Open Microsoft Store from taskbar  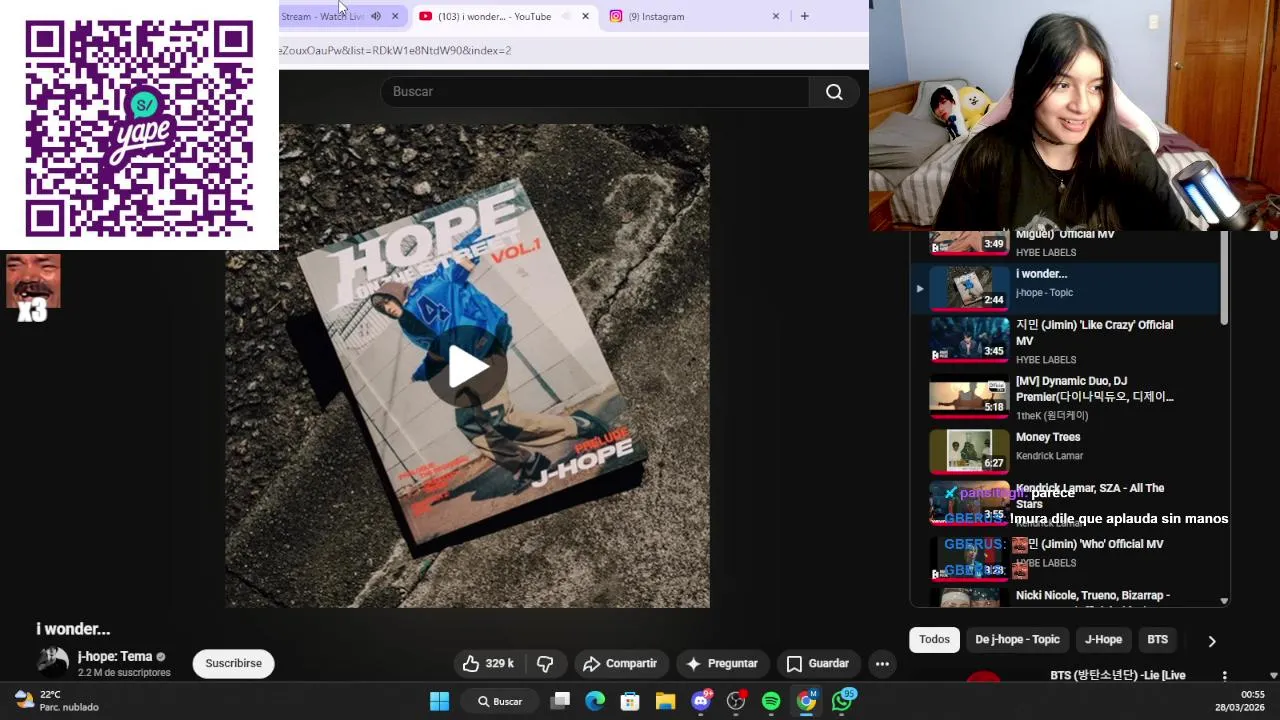(630, 701)
